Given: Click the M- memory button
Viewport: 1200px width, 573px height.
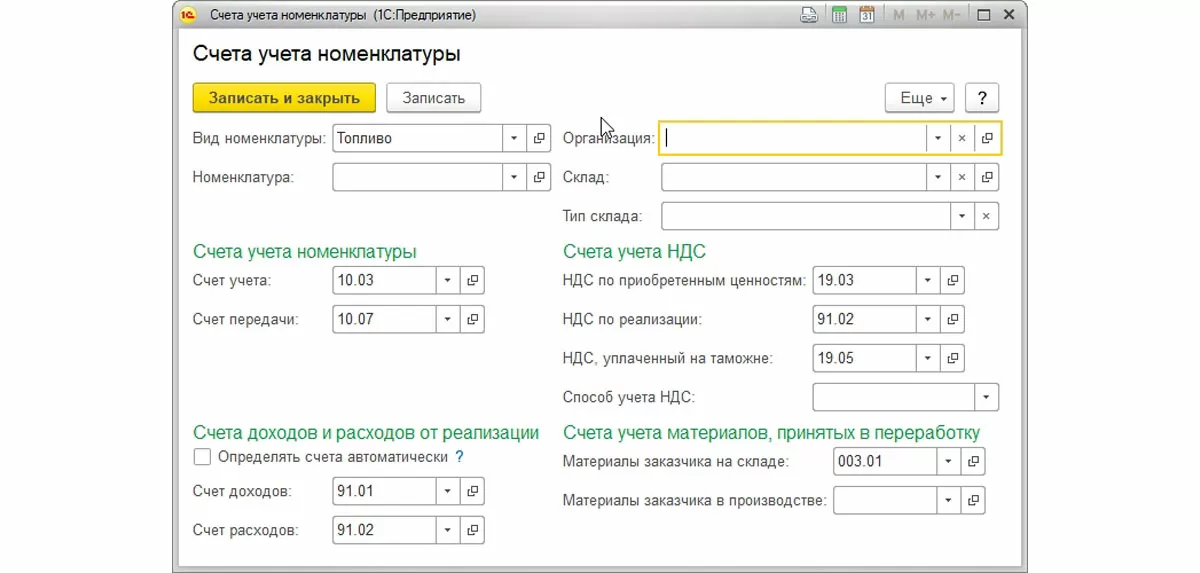Looking at the screenshot, I should click(951, 15).
